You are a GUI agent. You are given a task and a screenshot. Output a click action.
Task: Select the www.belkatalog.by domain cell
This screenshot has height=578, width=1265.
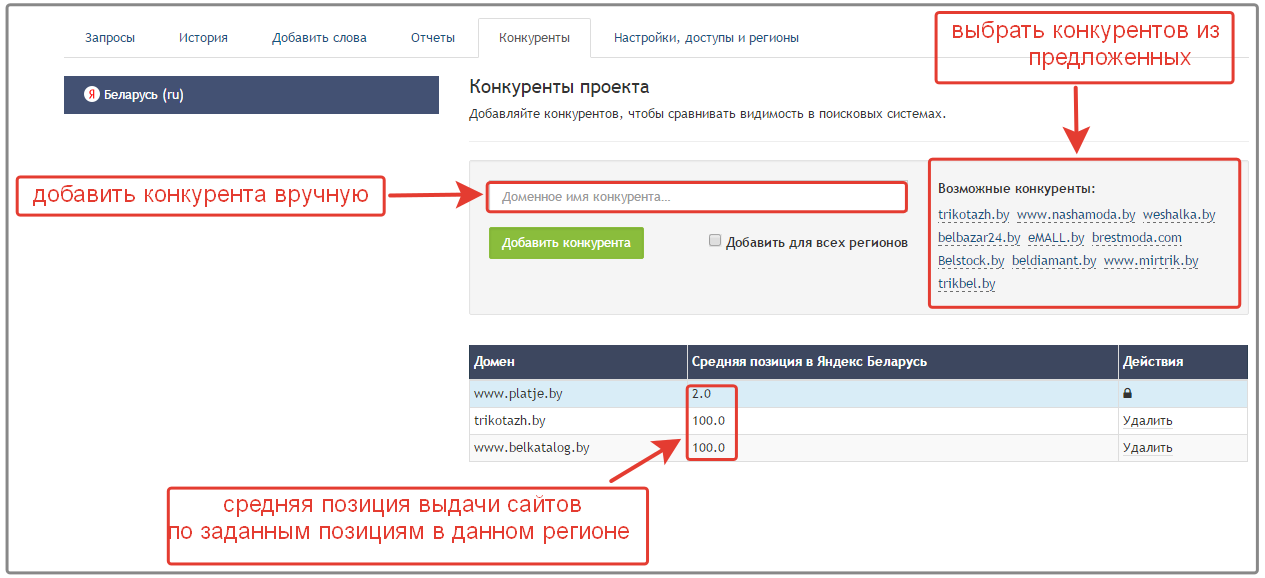pos(578,448)
